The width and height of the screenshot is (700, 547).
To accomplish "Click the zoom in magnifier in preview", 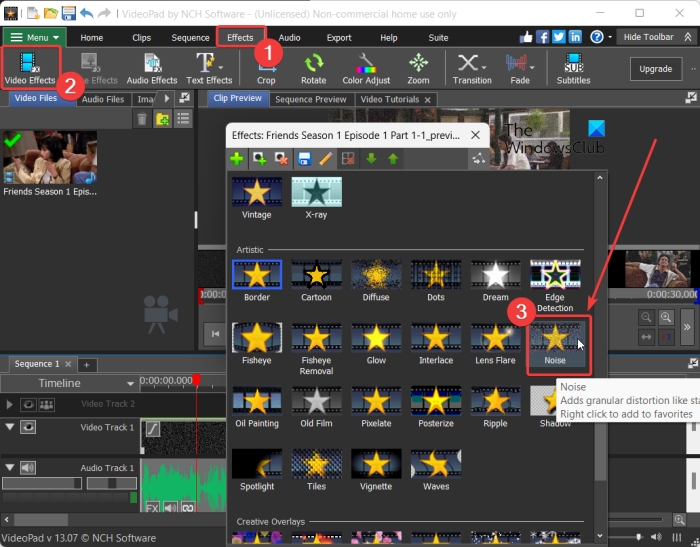I will pos(666,317).
